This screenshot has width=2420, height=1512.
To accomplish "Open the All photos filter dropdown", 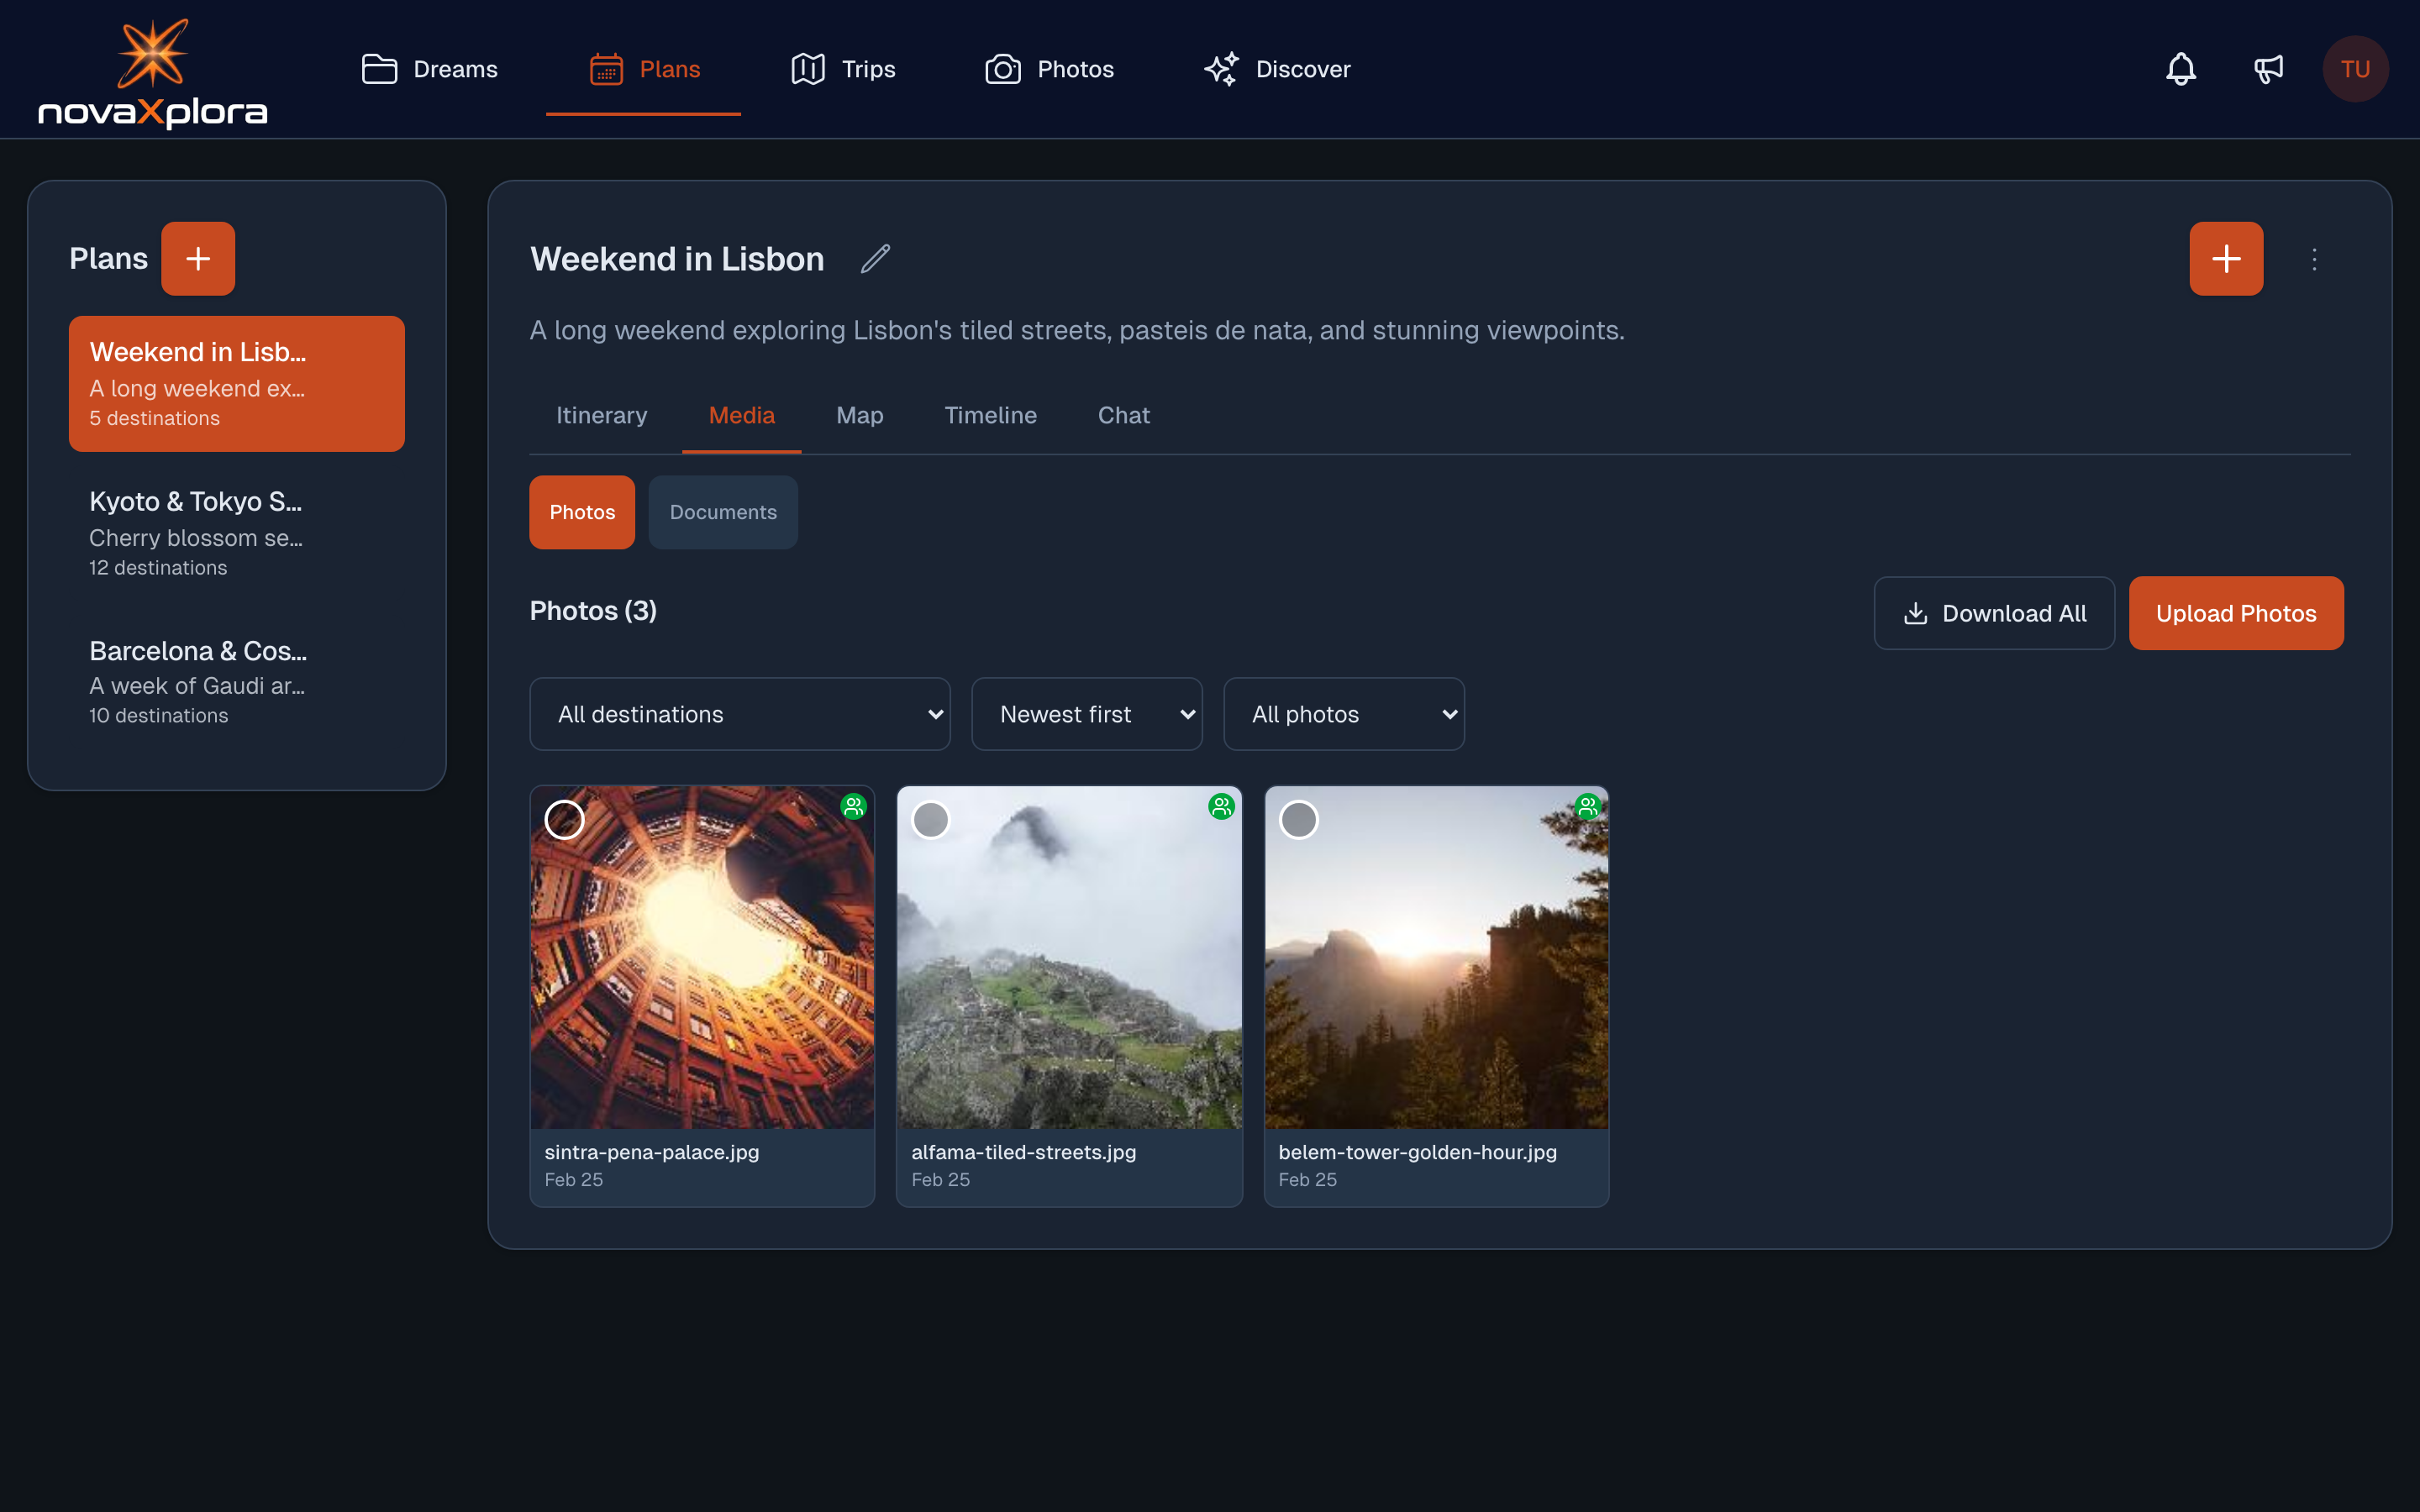I will pyautogui.click(x=1343, y=714).
